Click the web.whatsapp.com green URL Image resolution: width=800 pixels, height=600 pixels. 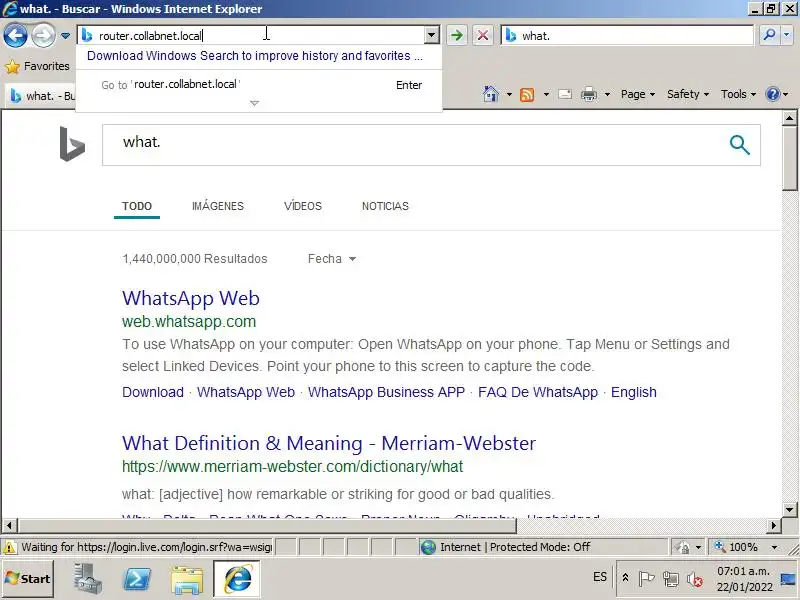coord(189,321)
